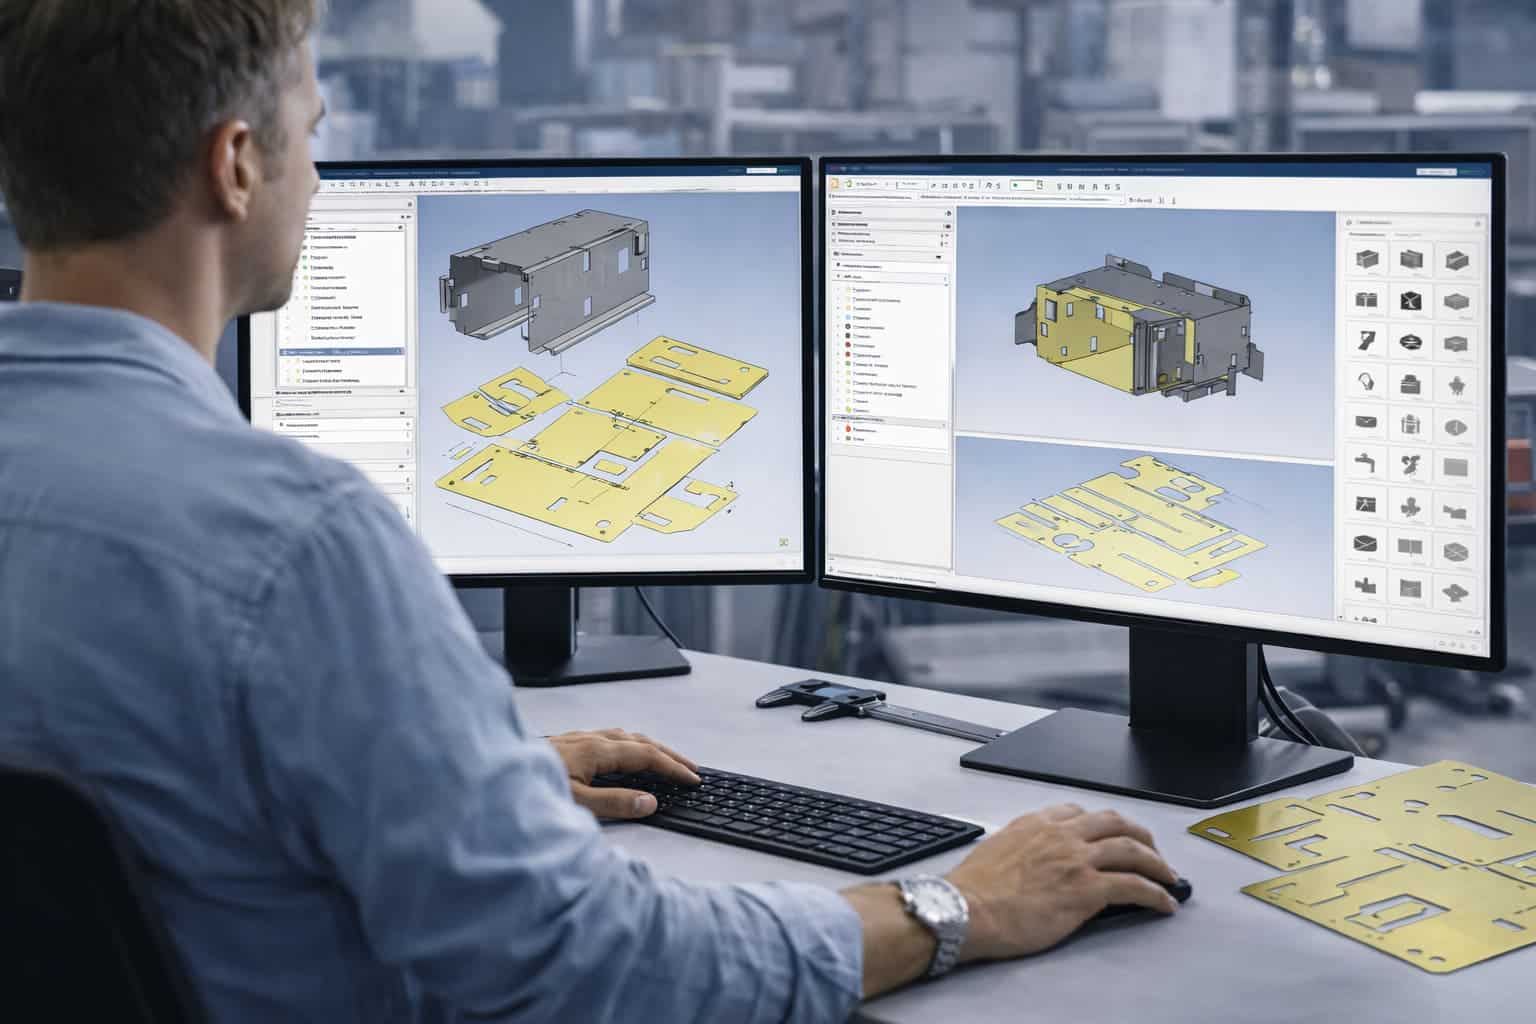Switch to the second tab in library panel
The width and height of the screenshot is (1536, 1024).
(1409, 234)
